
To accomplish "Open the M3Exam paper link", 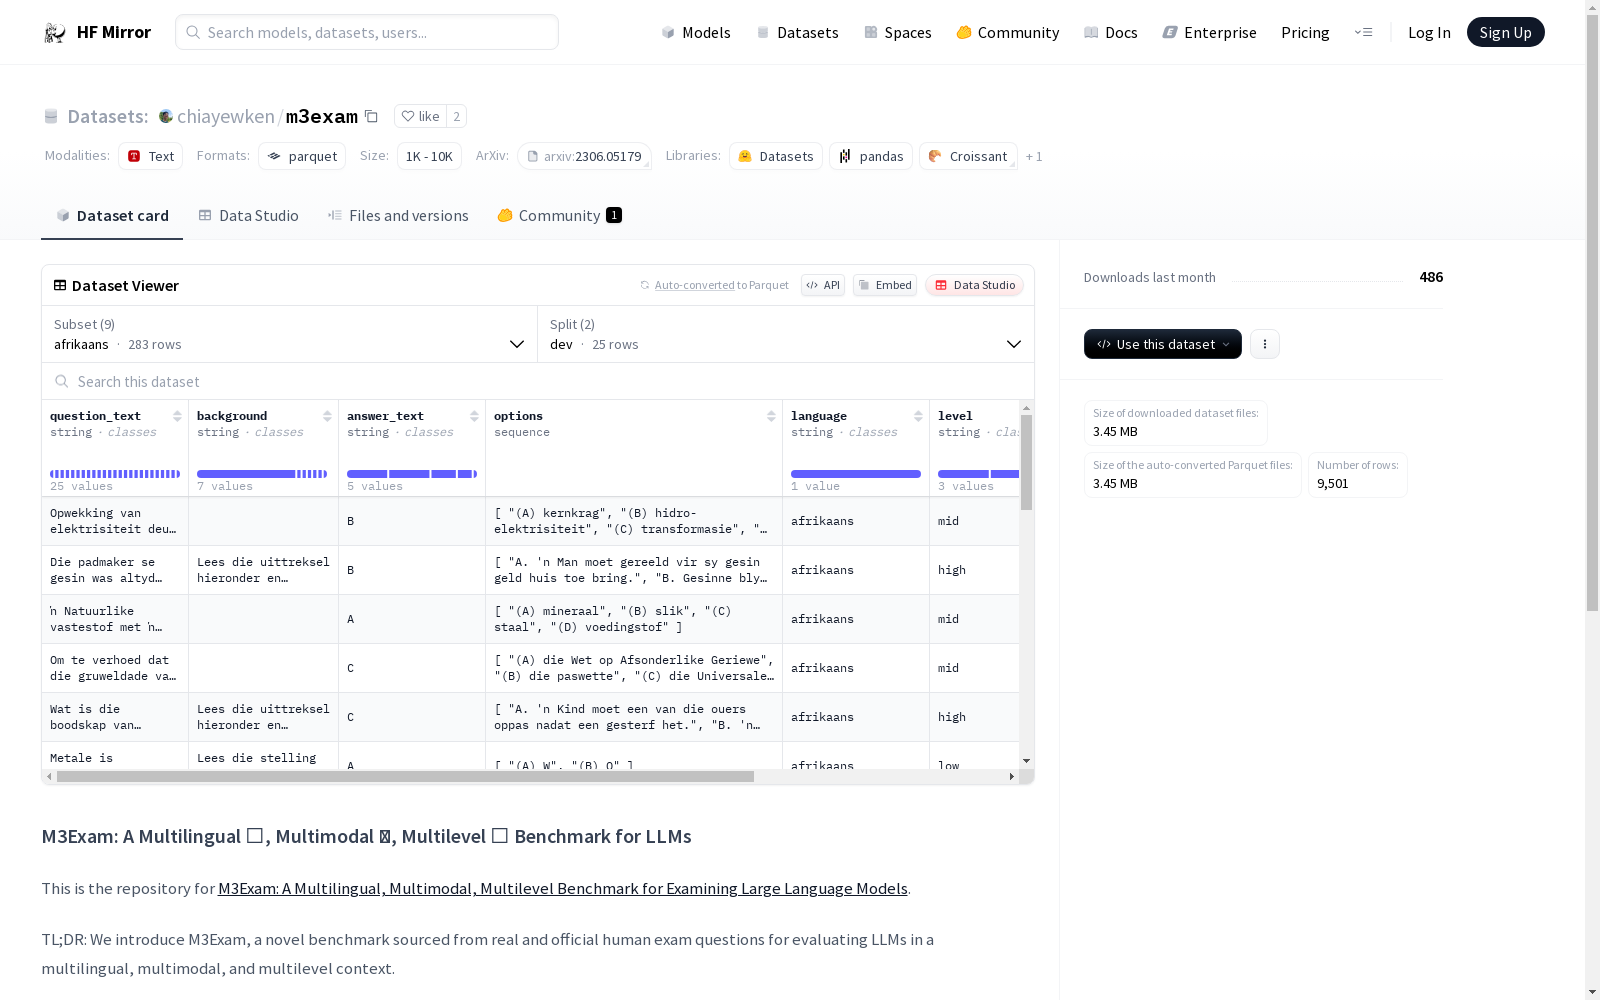I will tap(563, 888).
